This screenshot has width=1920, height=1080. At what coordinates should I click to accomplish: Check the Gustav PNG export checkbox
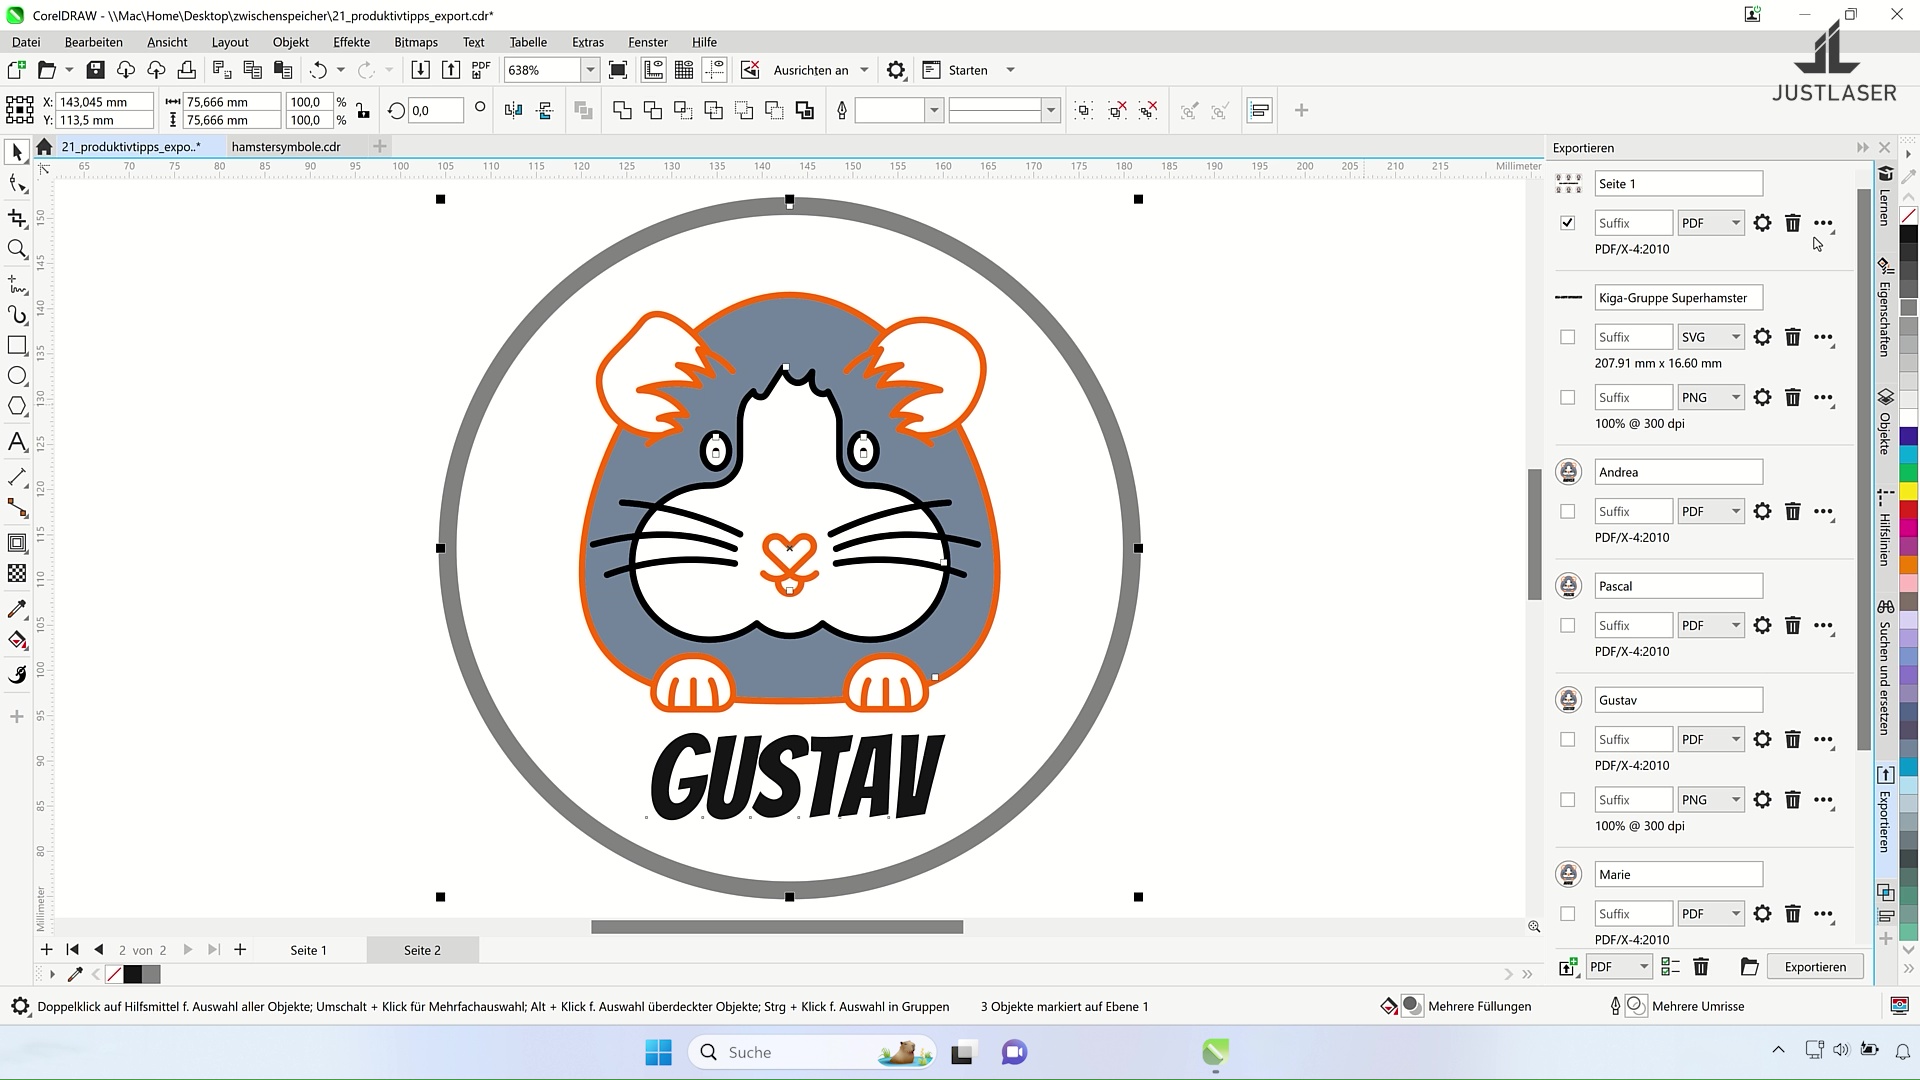tap(1567, 800)
